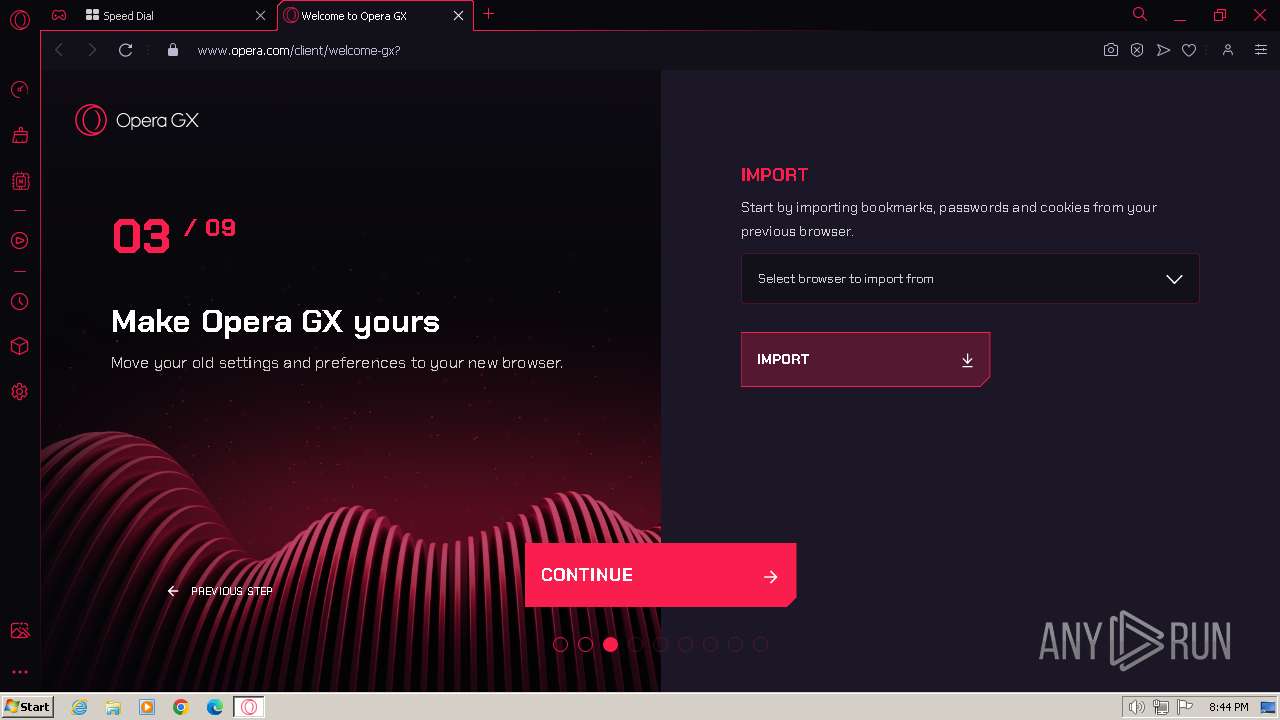Add page to bookmarks heart icon
Image resolution: width=1280 pixels, height=720 pixels.
click(x=1189, y=50)
